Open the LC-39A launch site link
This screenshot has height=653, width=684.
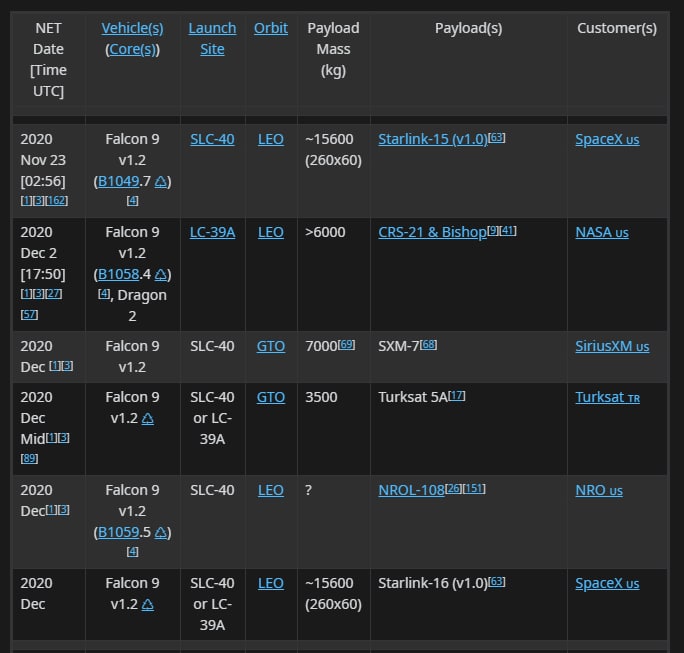212,232
